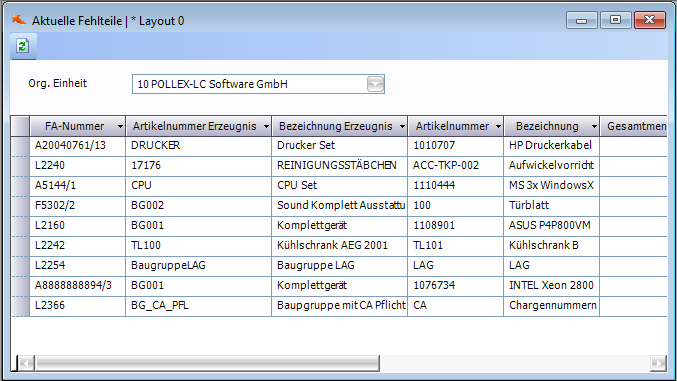Click the scroll left arrow on horizontal scrollbar

[26, 363]
